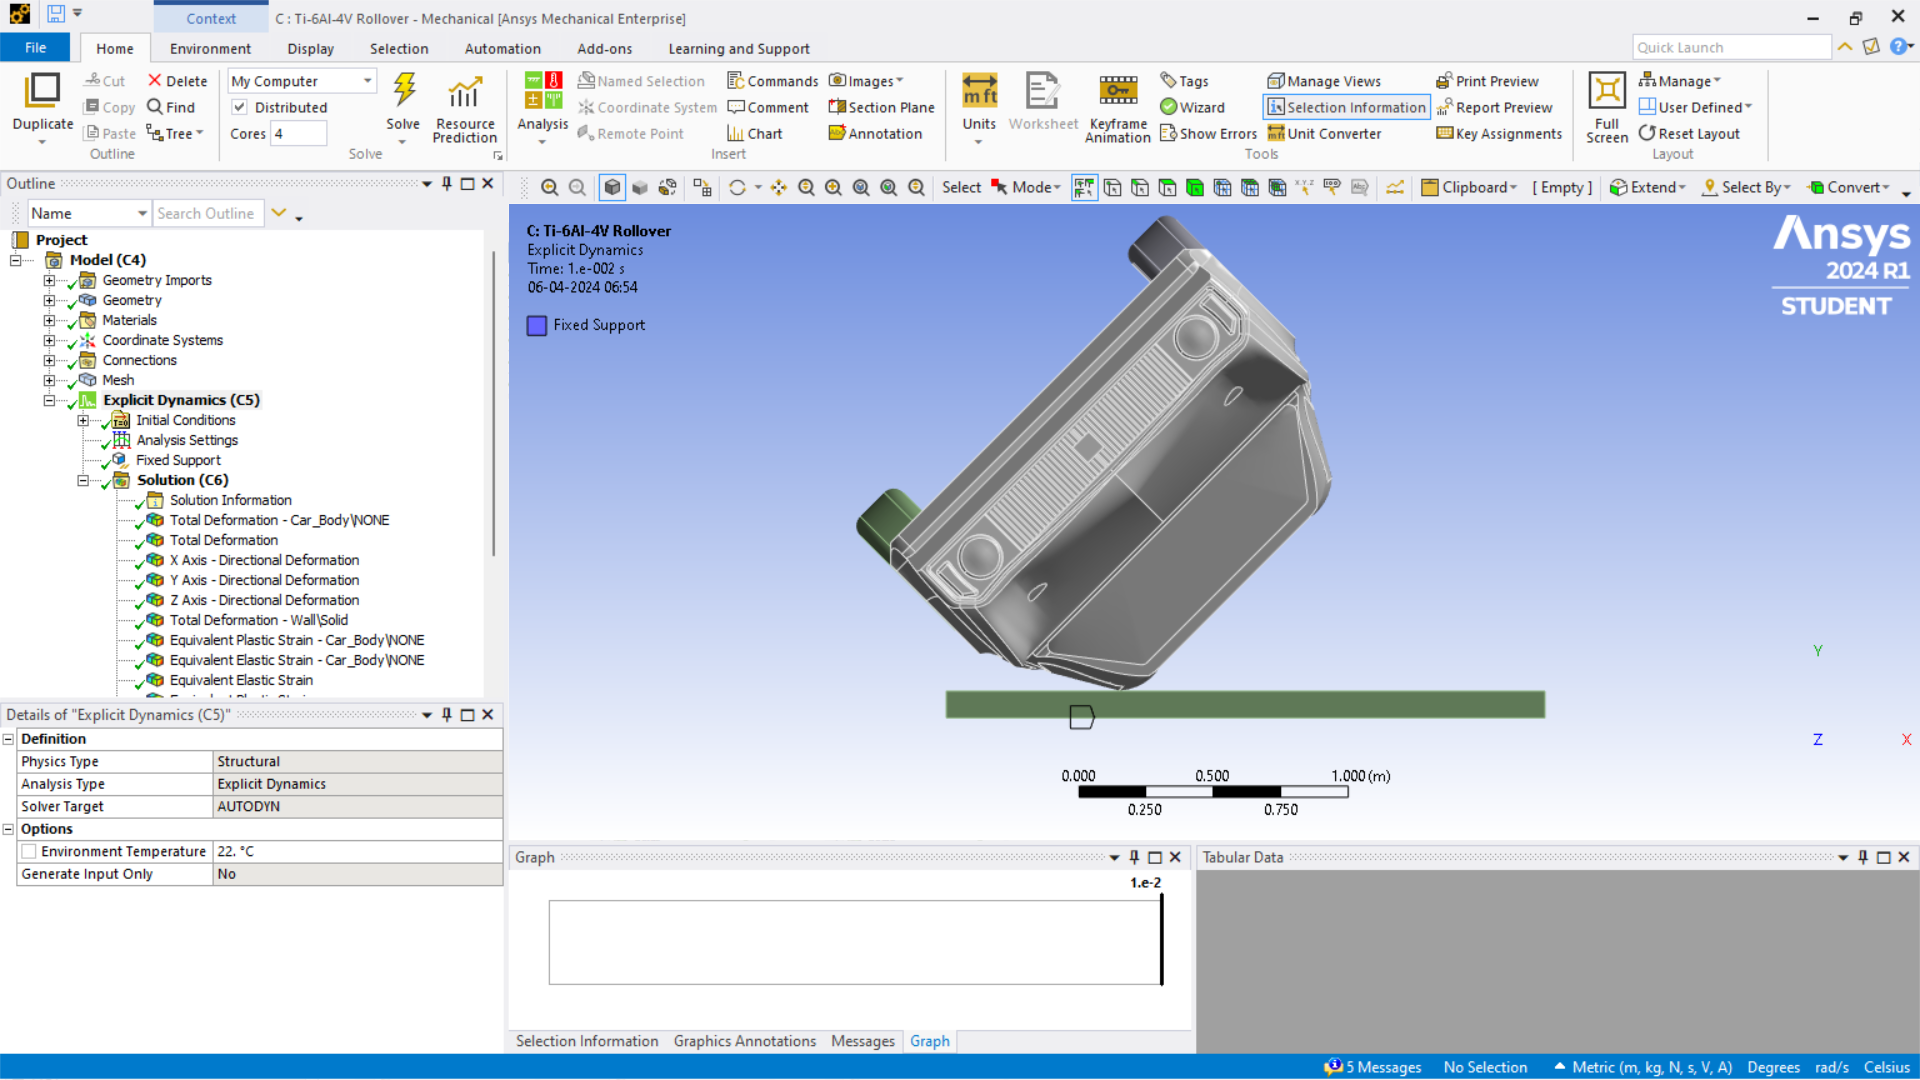The height and width of the screenshot is (1080, 1920).
Task: Open the Unit Converter tool
Action: tap(1324, 133)
